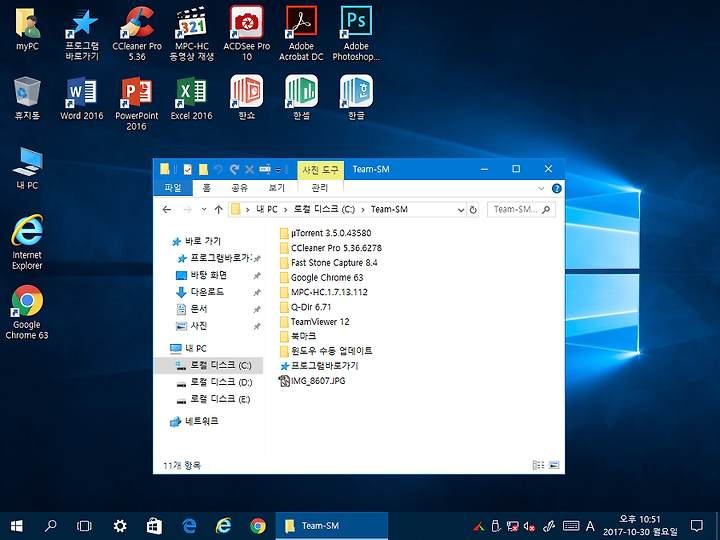Select 다운로드 in navigation pane
The width and height of the screenshot is (720, 540).
(200, 292)
